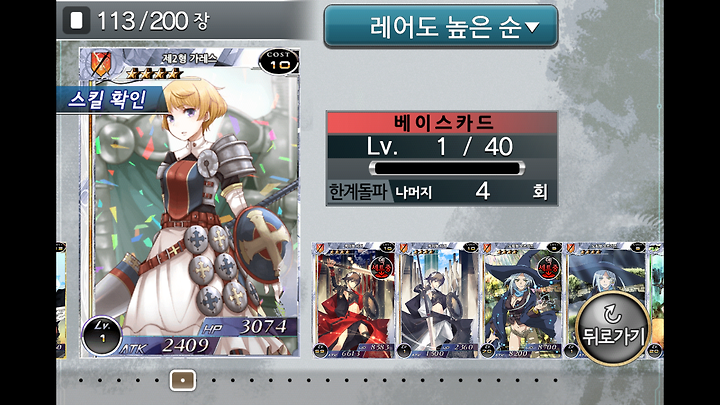This screenshot has height=405, width=720.
Task: Tap the 세트중 badge on red swordsman card
Action: coord(381,268)
